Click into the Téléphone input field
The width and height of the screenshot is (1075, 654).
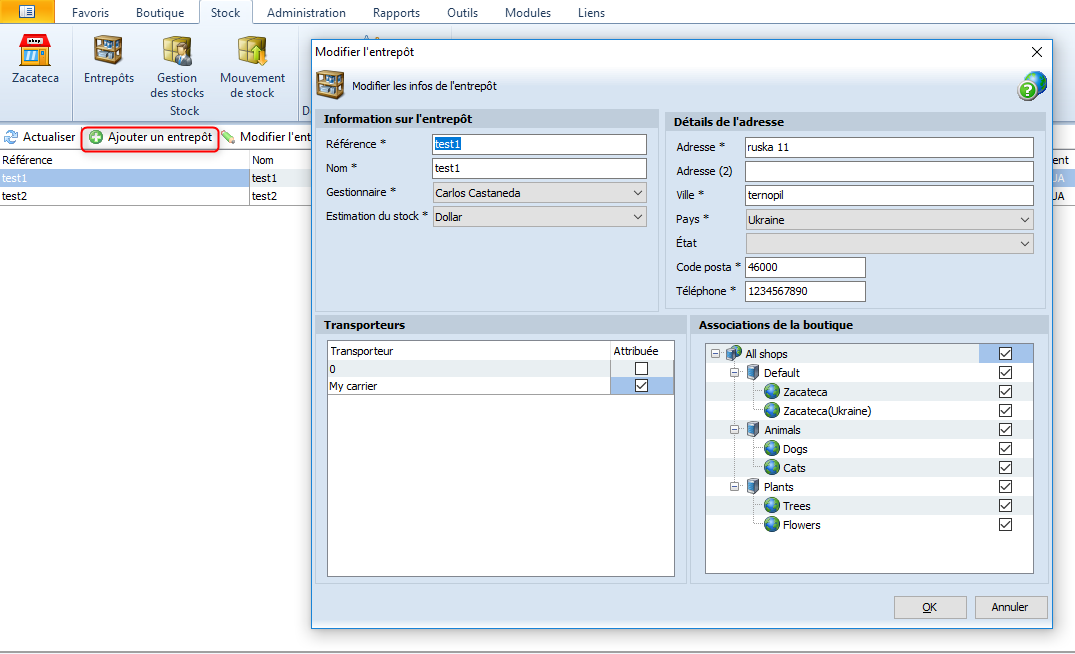(805, 291)
